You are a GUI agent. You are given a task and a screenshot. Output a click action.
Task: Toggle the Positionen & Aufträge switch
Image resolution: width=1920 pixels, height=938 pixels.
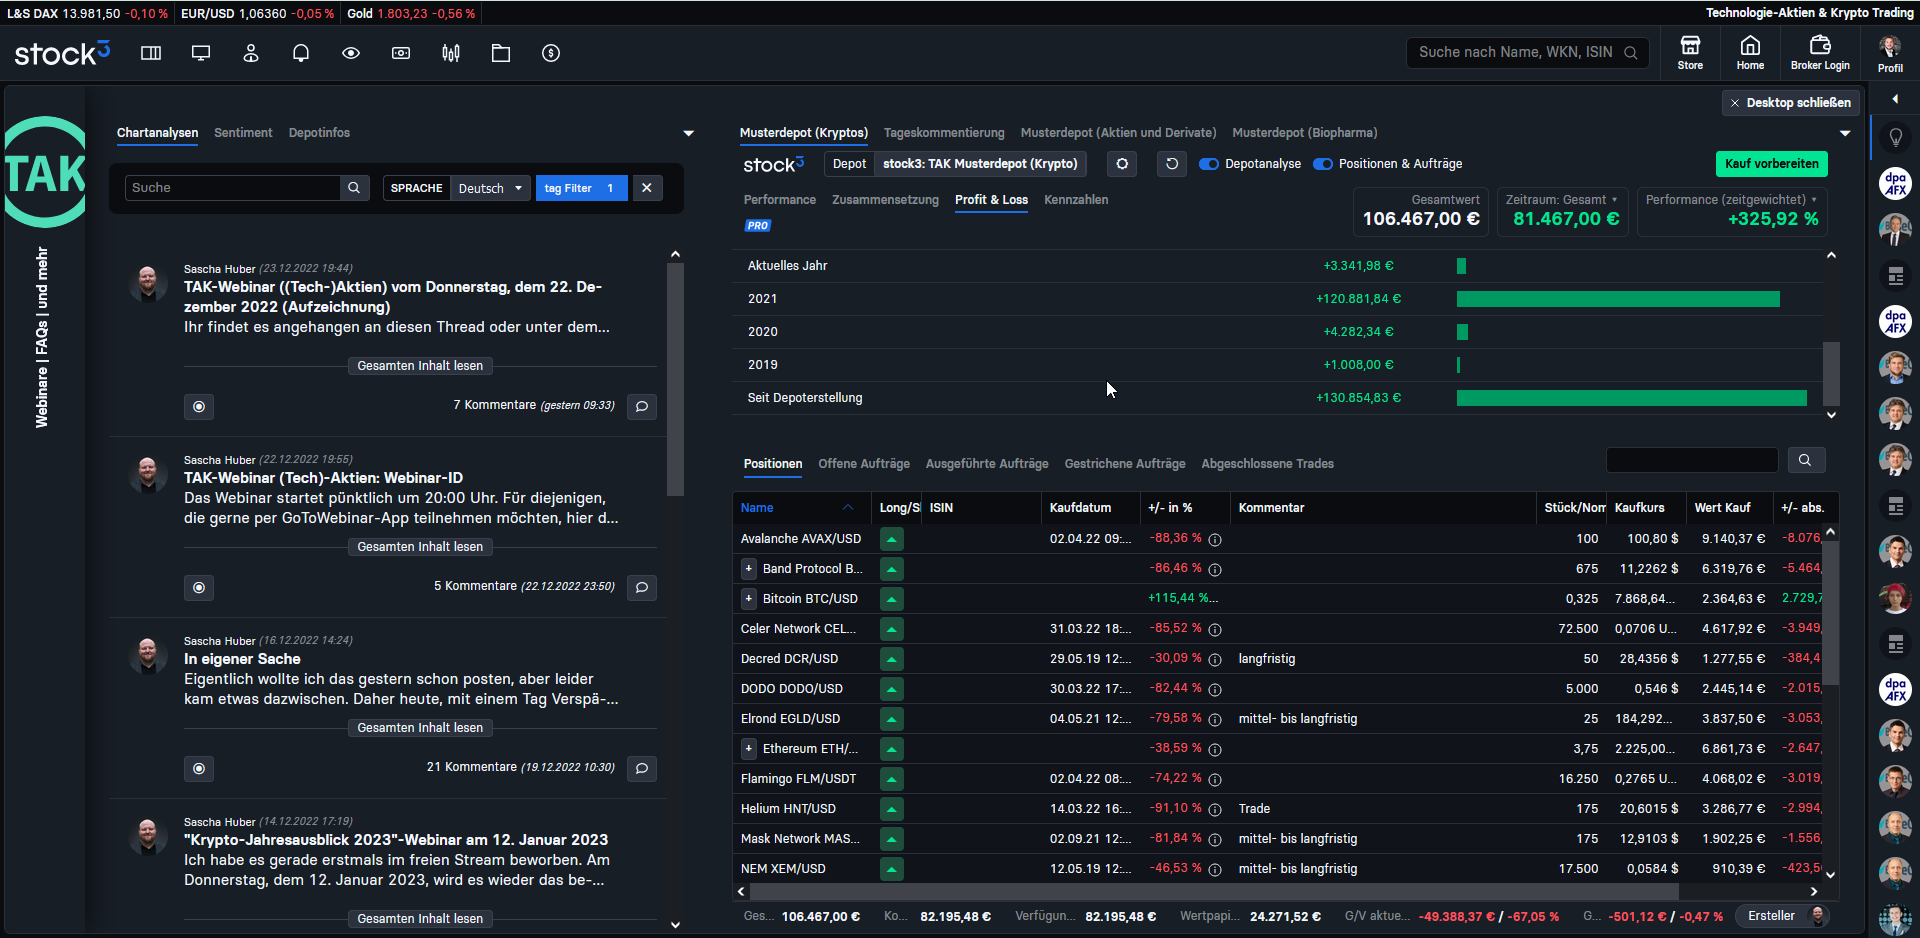point(1323,164)
